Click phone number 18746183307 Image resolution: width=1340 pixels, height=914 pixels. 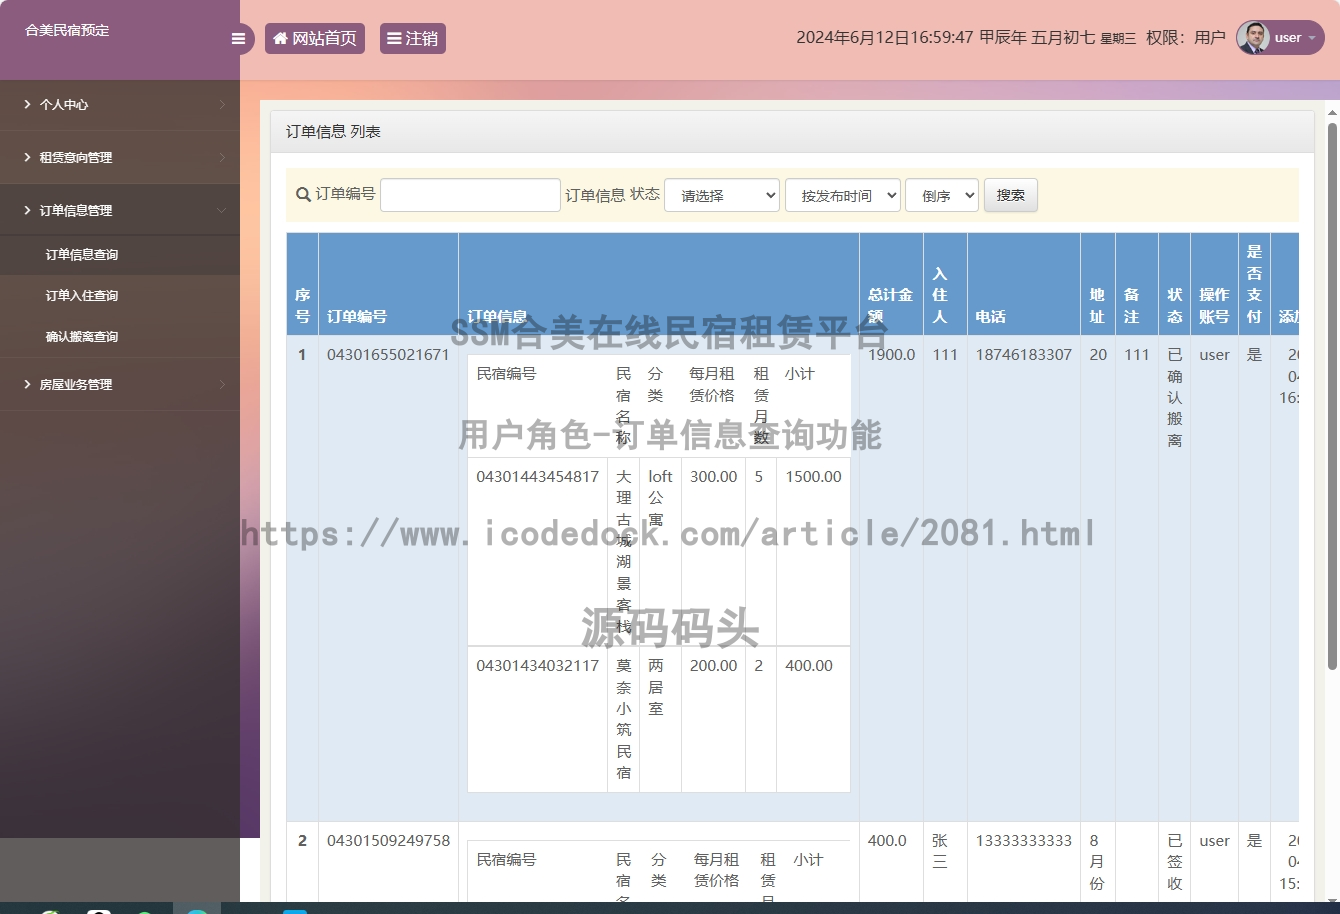(x=1024, y=354)
